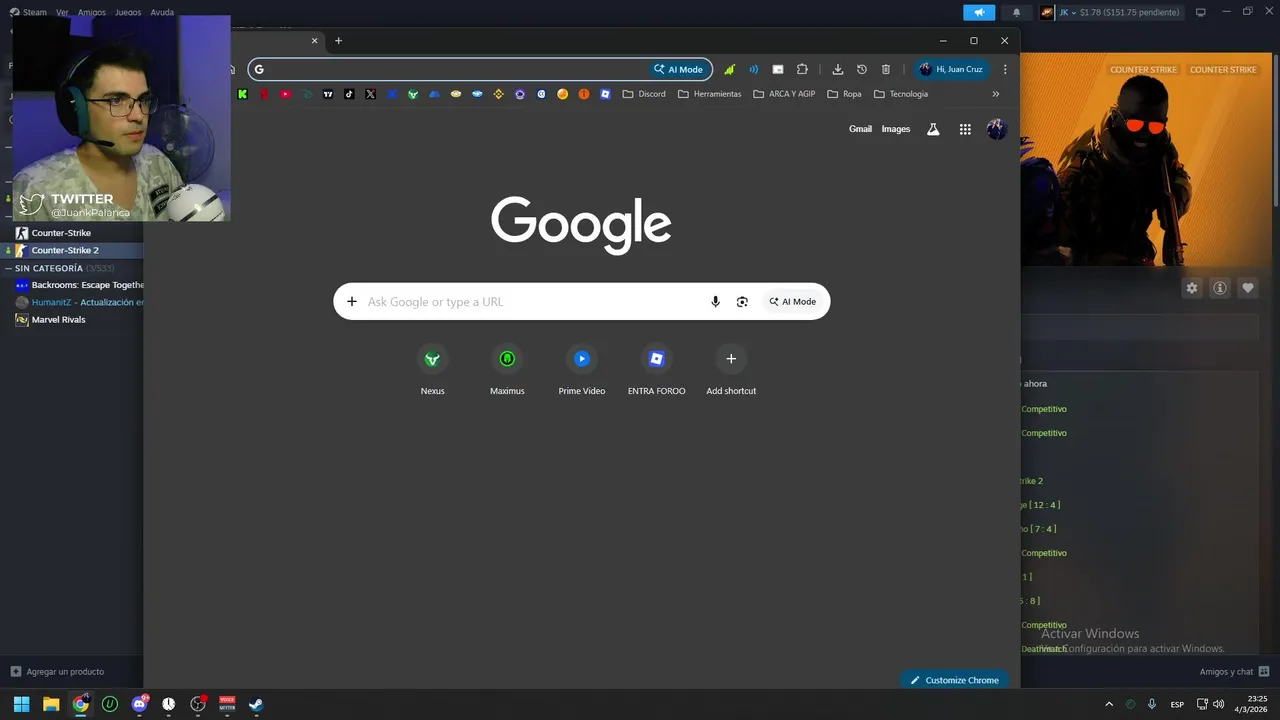Open the Amigos menu in Steam
This screenshot has width=1280, height=720.
tap(92, 12)
